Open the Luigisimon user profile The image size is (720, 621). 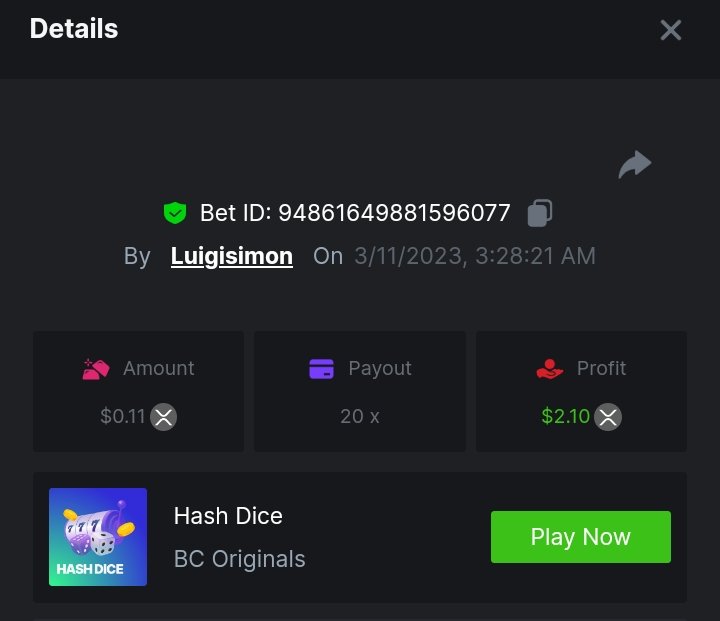point(232,256)
